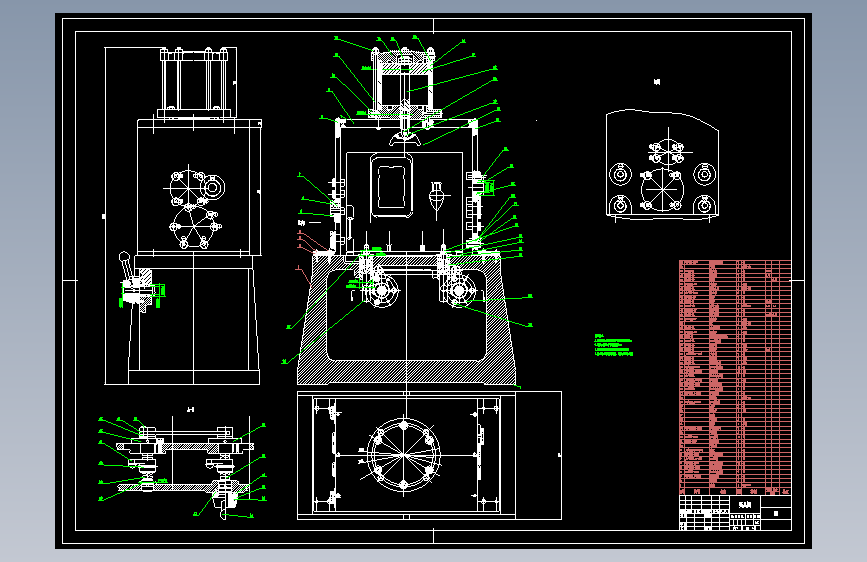Select the bottom plan view with circular flange
867x562 pixels.
tap(430, 455)
